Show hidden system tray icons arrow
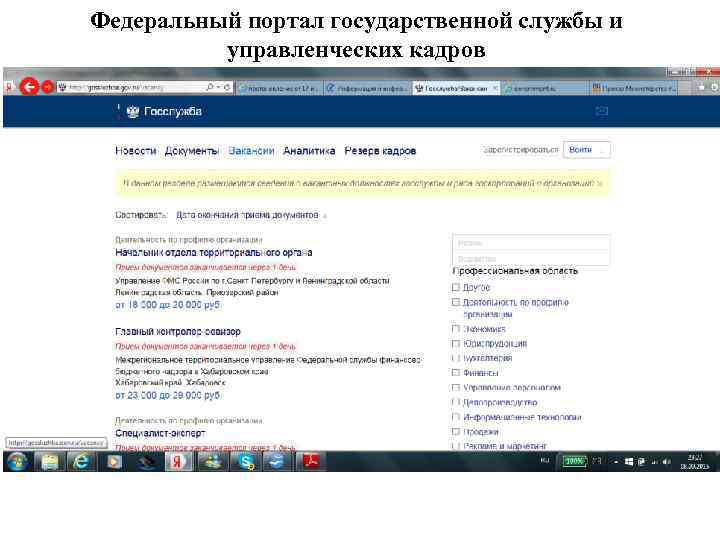Image resolution: width=720 pixels, height=540 pixels. (x=616, y=461)
